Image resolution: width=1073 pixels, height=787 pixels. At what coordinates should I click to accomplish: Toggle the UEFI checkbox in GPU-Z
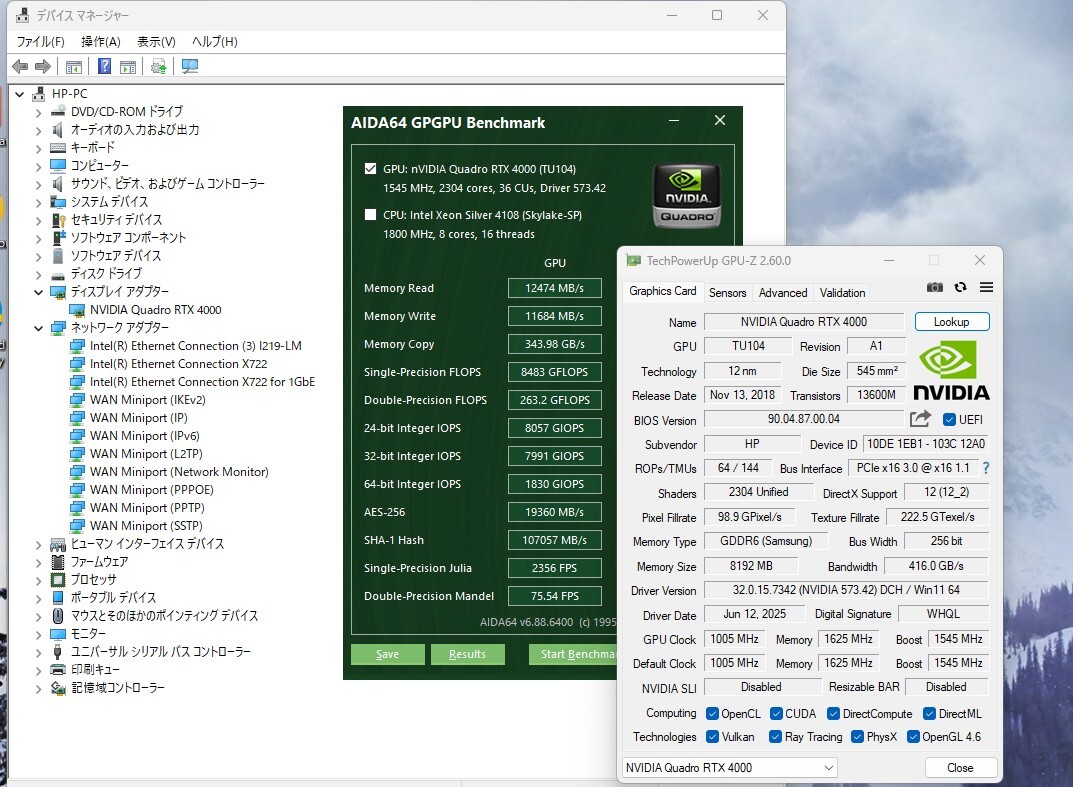(x=949, y=420)
